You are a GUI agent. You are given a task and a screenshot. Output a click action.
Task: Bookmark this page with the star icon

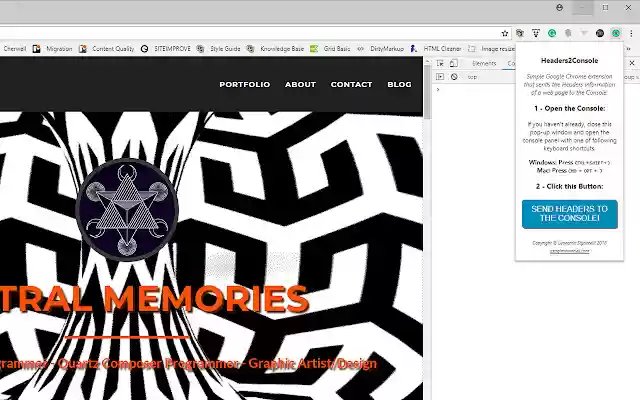click(505, 33)
